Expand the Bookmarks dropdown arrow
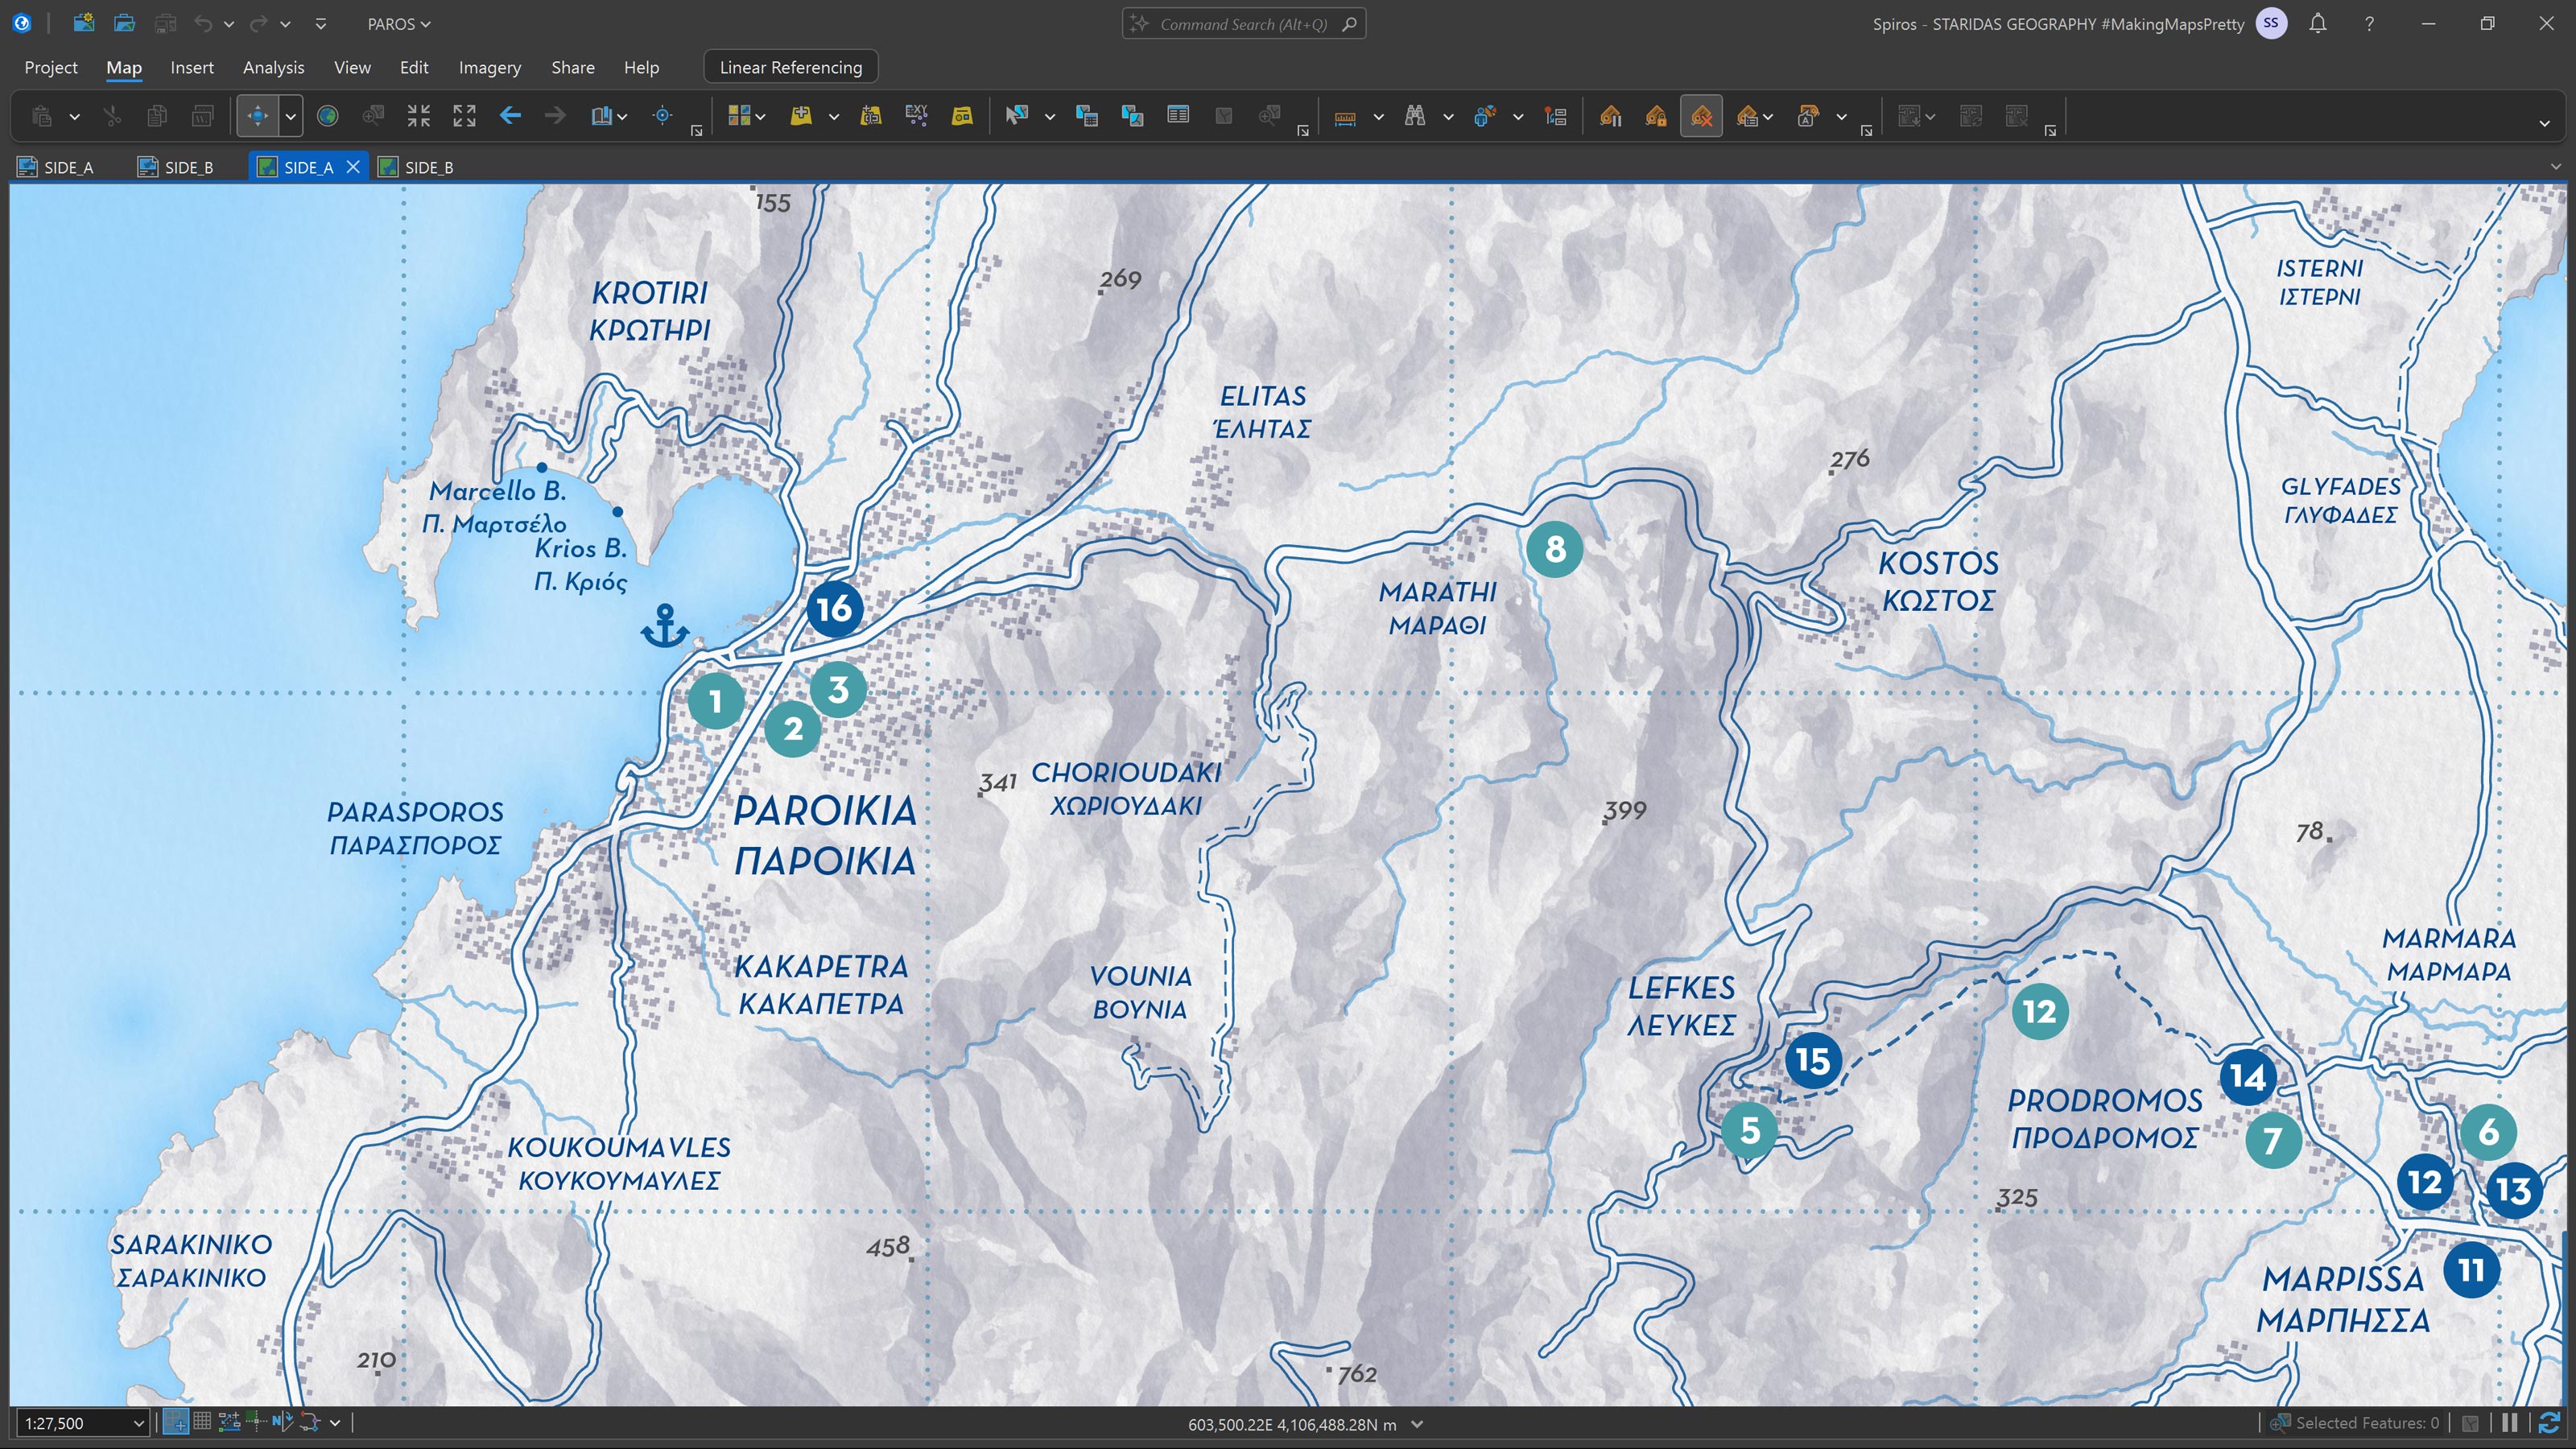 622,117
